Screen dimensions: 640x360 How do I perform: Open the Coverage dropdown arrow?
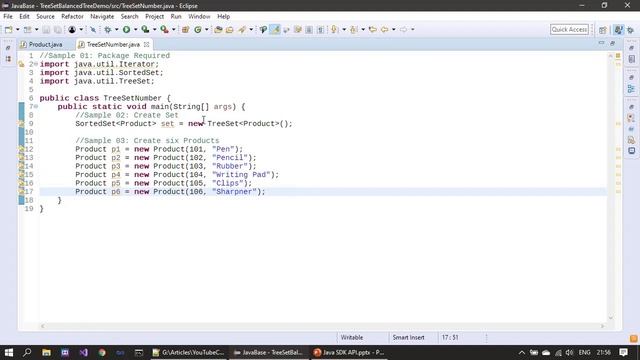[154, 29]
